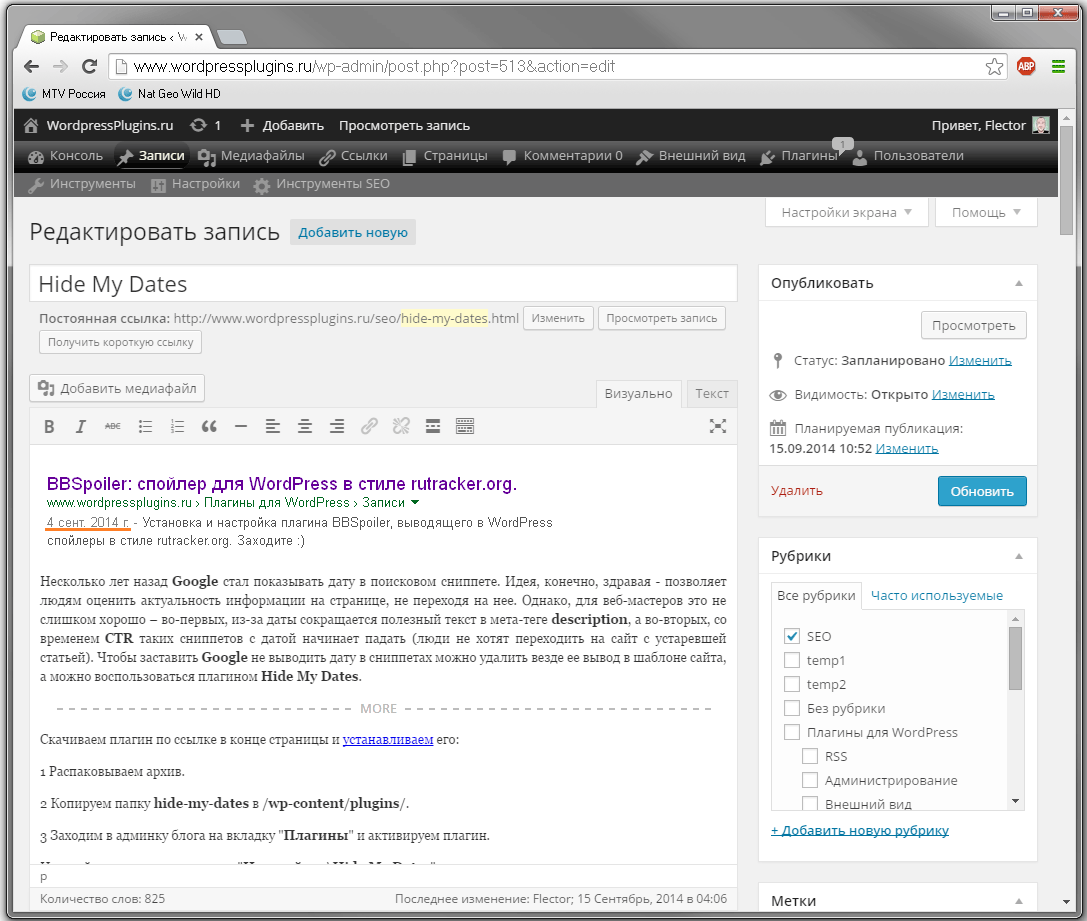
Task: Align text center
Action: pyautogui.click(x=304, y=426)
